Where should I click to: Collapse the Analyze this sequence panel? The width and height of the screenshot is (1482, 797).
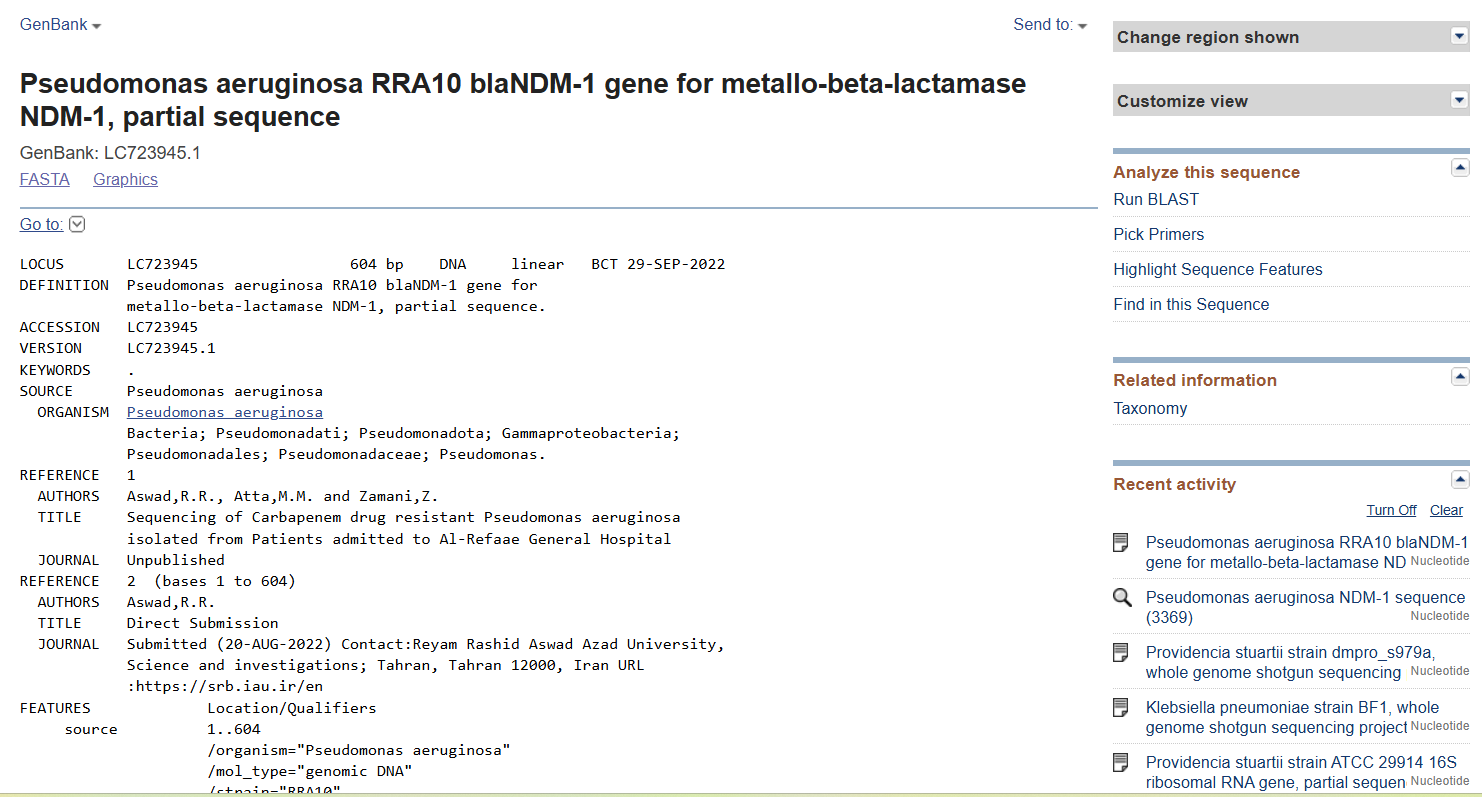(1461, 167)
